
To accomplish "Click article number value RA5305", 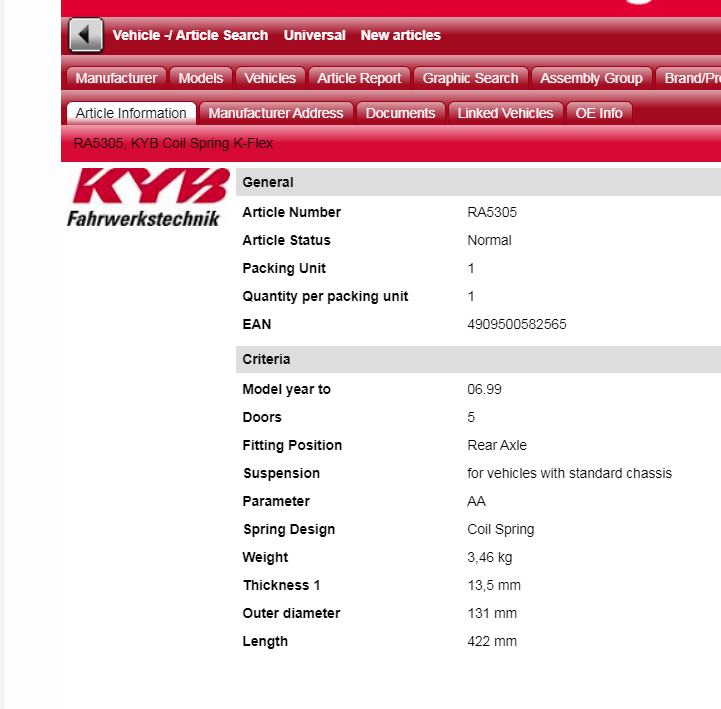I will 492,212.
